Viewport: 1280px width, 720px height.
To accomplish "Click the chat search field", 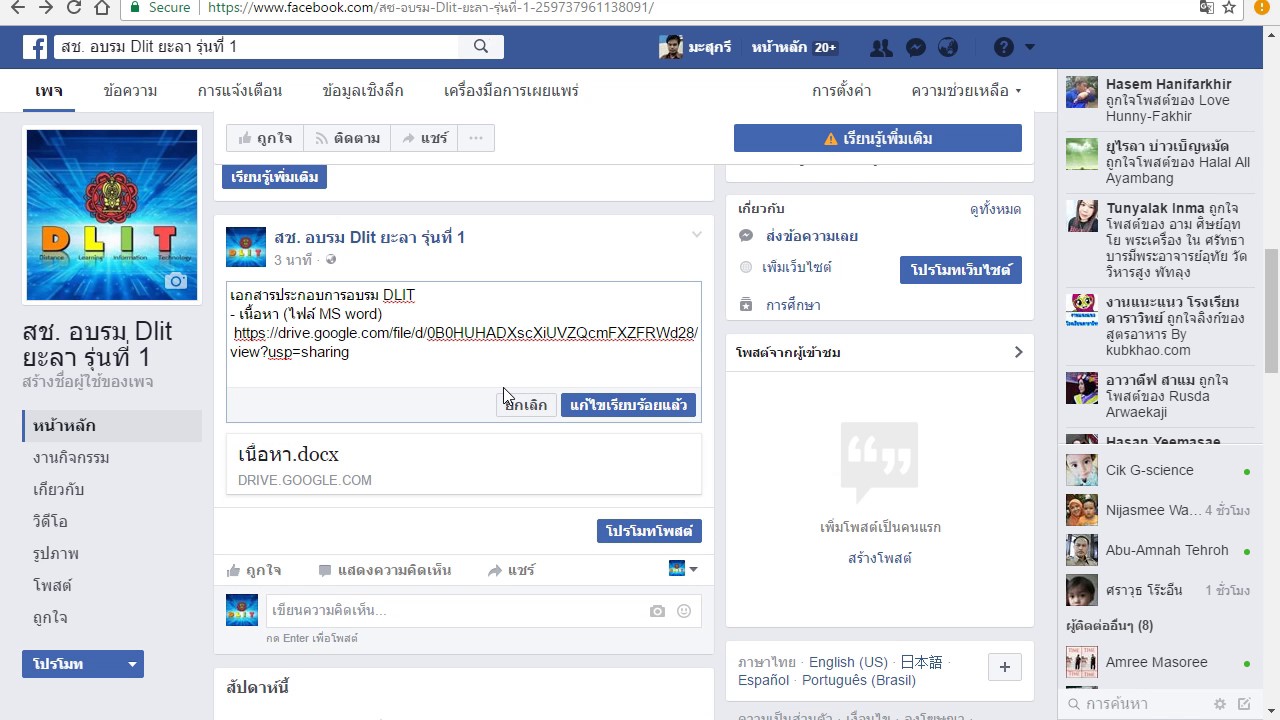I will [x=1135, y=704].
